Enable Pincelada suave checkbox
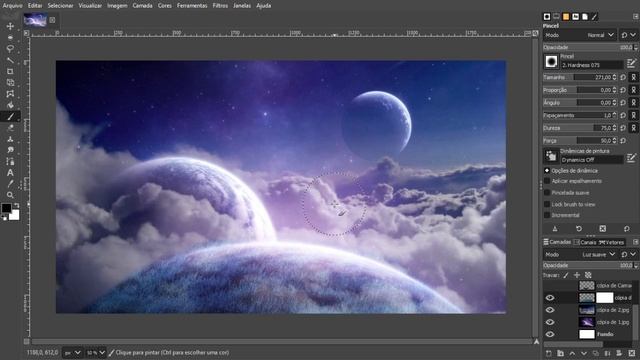640x360 pixels. (x=547, y=193)
